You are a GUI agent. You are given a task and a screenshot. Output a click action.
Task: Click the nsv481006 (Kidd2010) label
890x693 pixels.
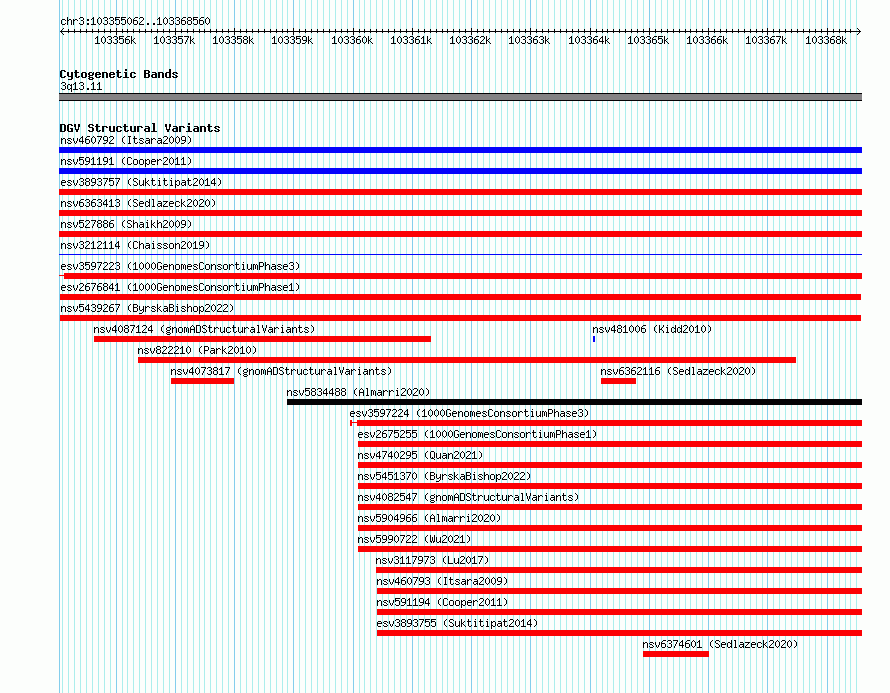(x=652, y=329)
